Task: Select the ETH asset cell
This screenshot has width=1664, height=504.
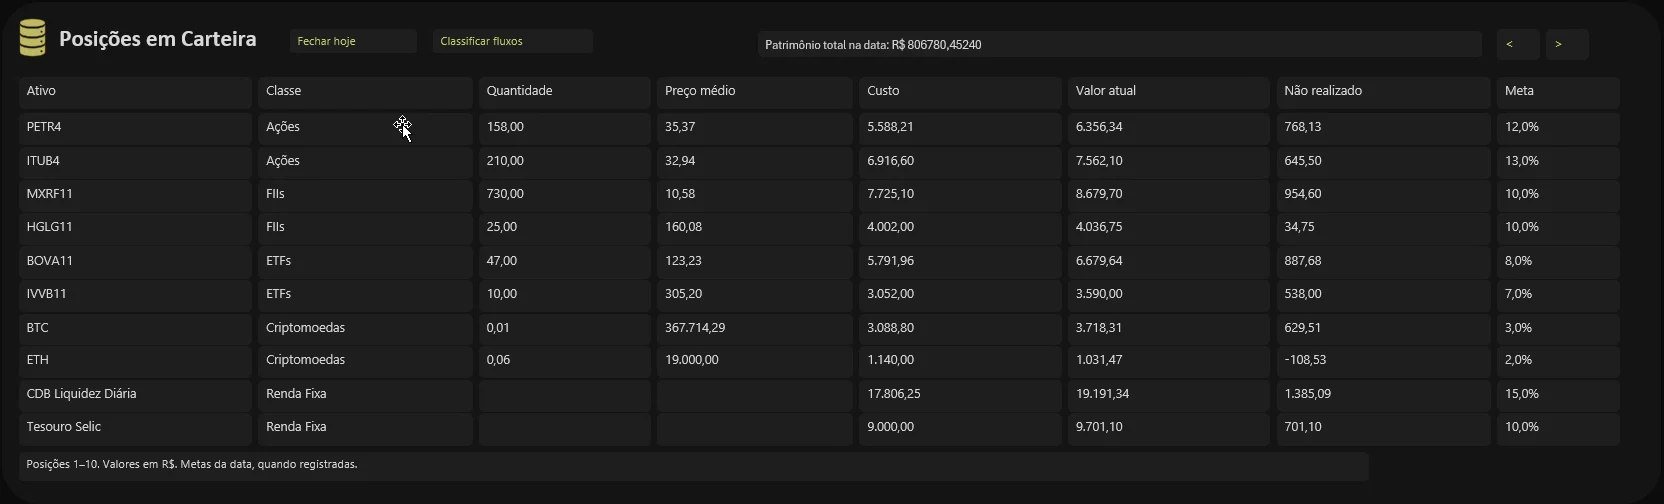Action: click(x=135, y=360)
